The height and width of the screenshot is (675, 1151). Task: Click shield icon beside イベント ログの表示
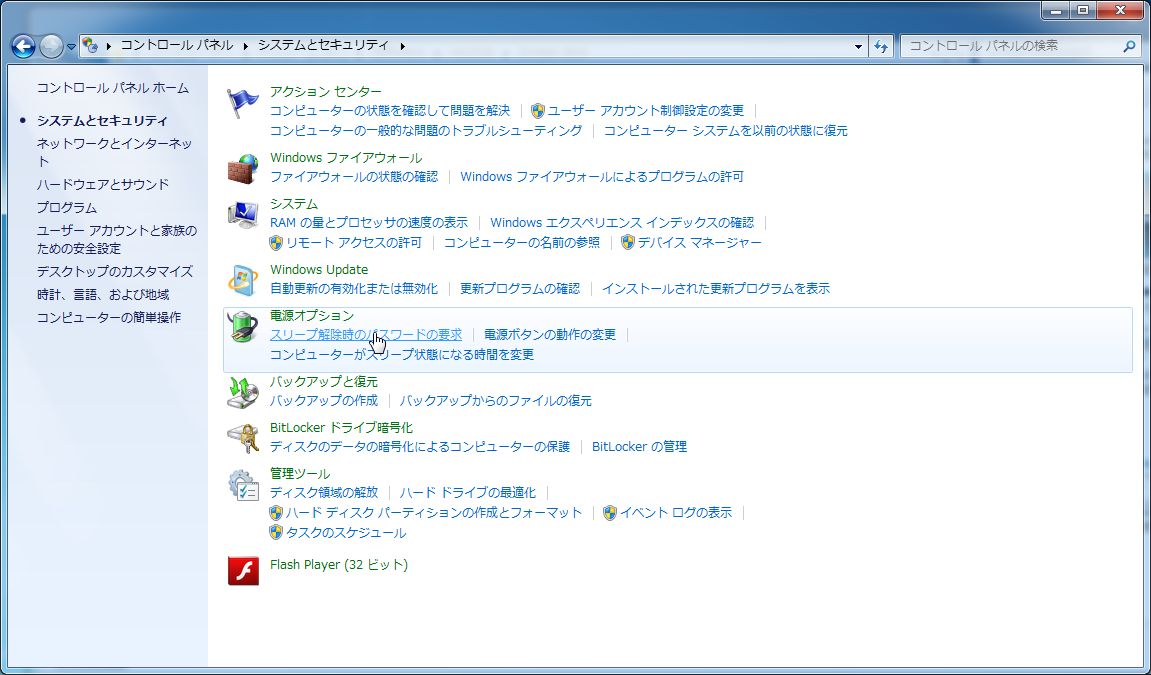[x=609, y=513]
